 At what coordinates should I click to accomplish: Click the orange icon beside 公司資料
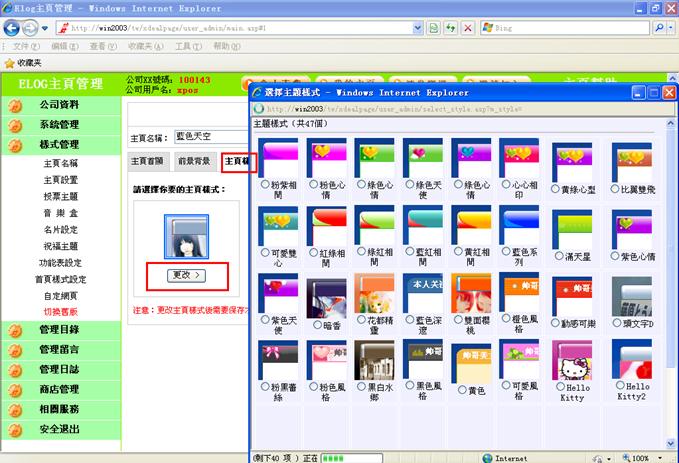tap(15, 104)
